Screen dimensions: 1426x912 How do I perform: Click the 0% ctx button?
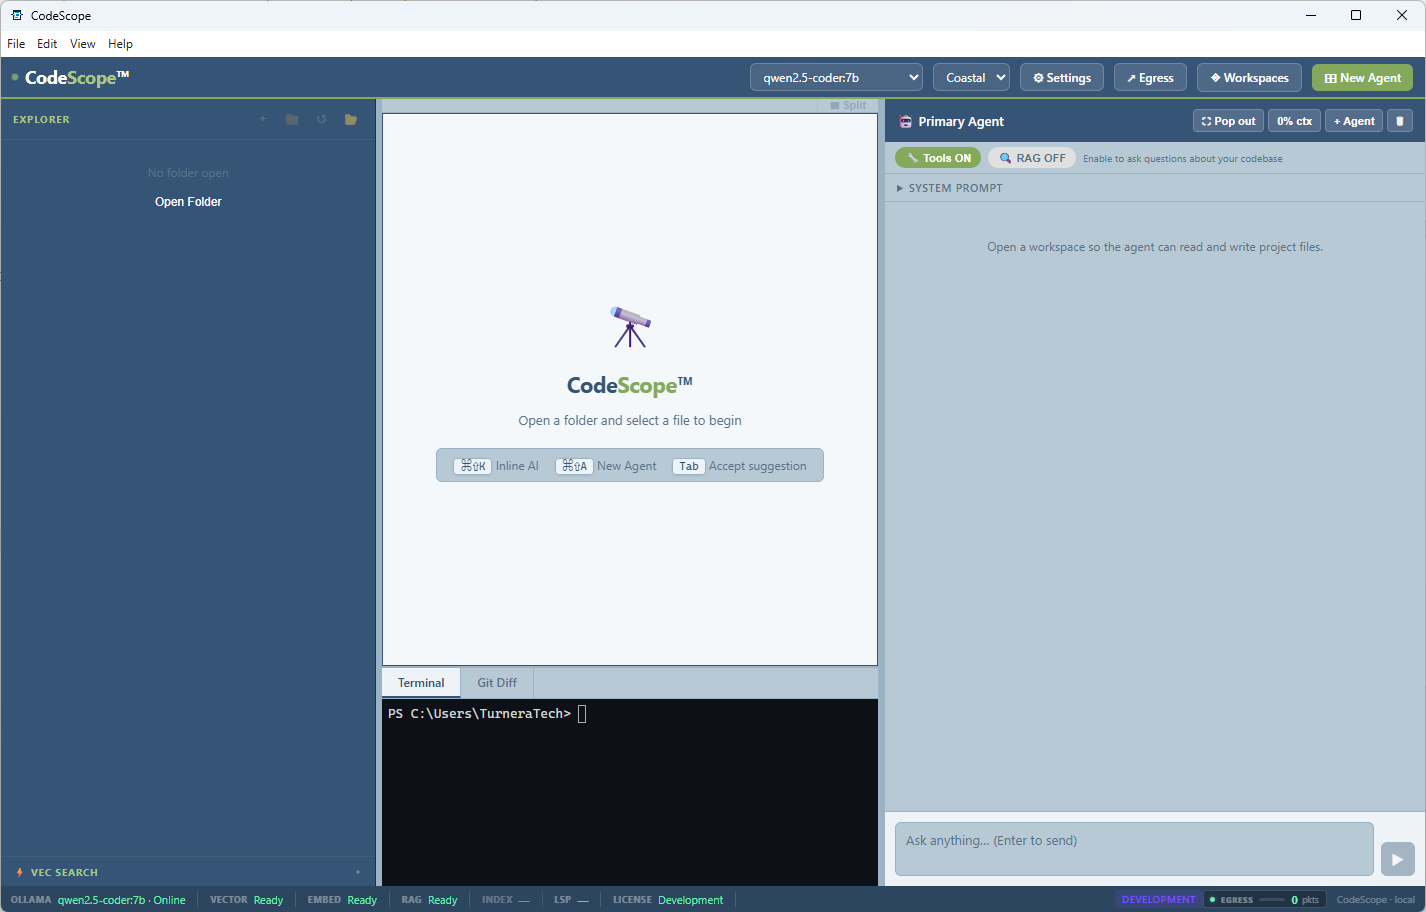point(1294,121)
